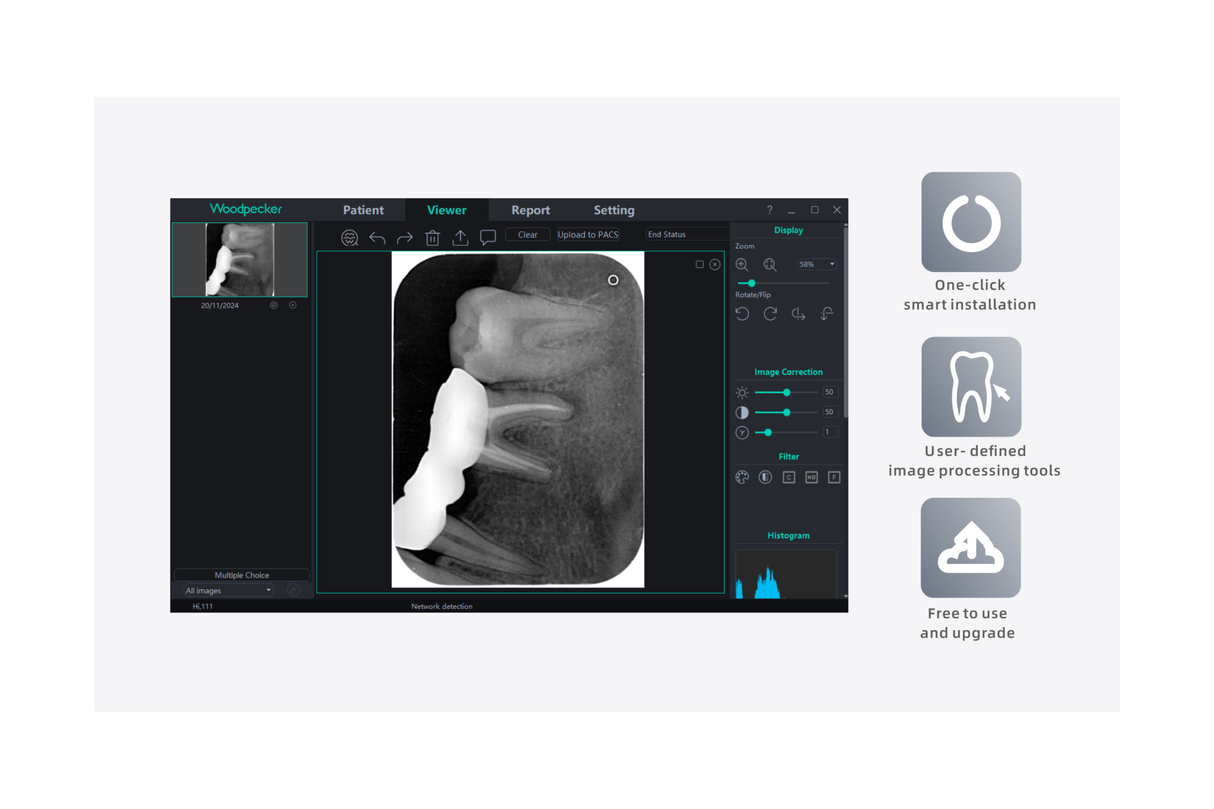This screenshot has height=809, width=1214.
Task: Click Network detection in the status bar
Action: click(x=442, y=606)
